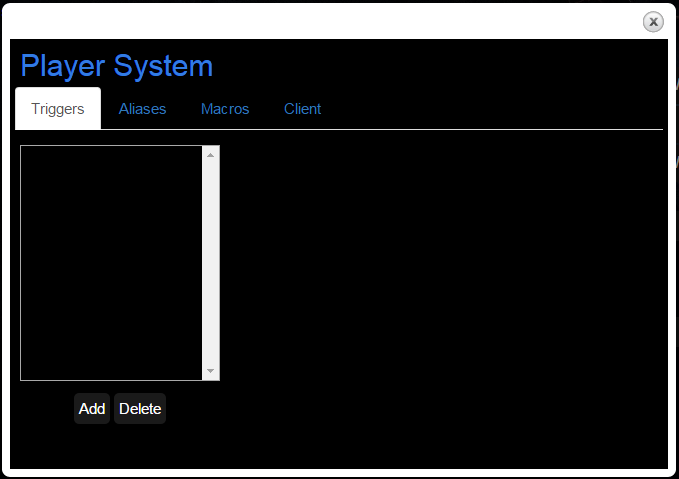Screen dimensions: 679x479
Task: Click the list scrollbar's up arrow
Action: [x=210, y=154]
